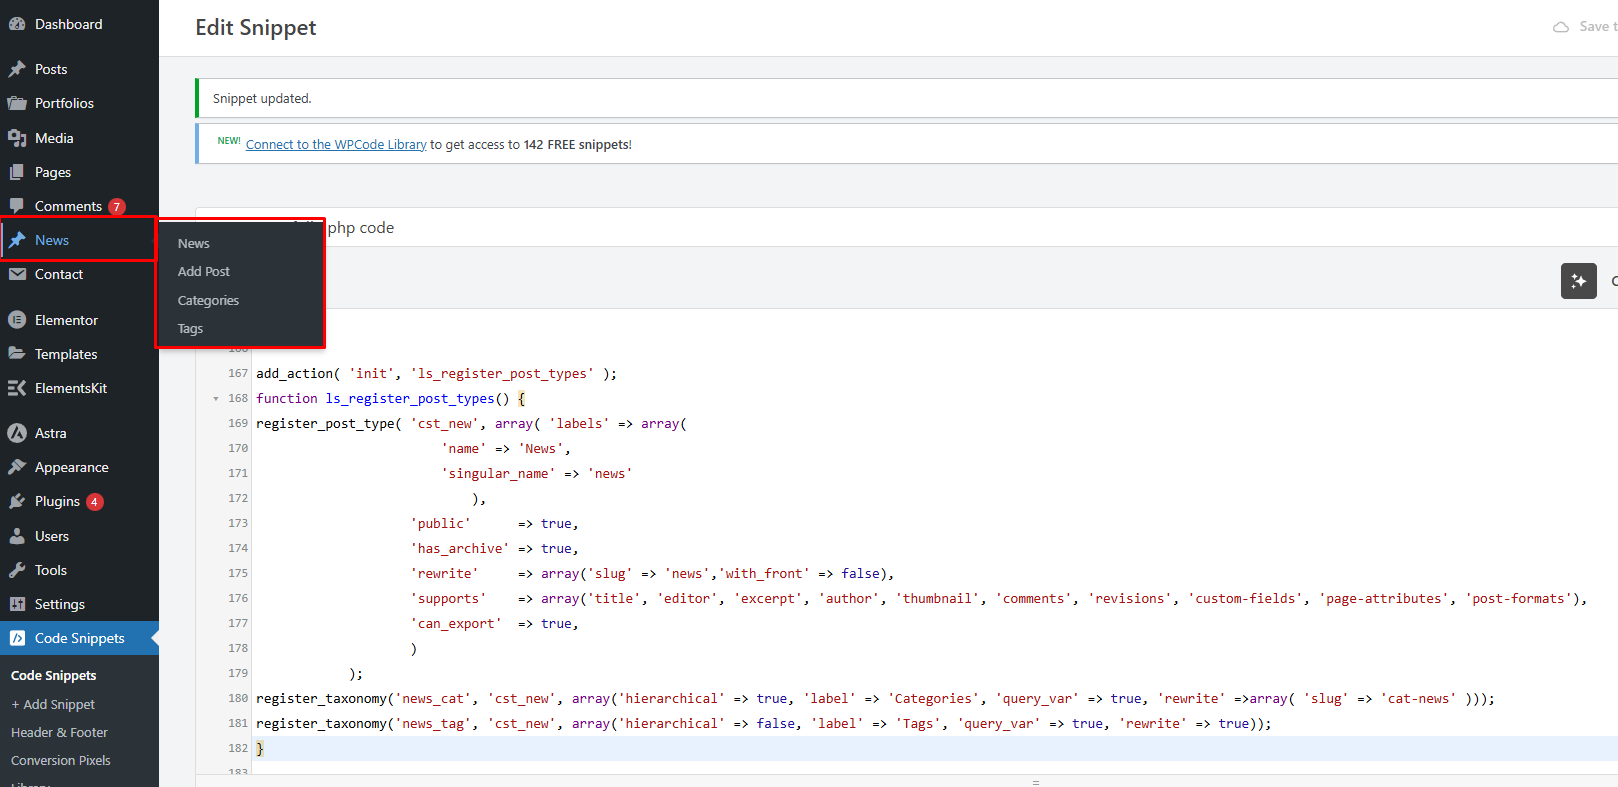Click the Templates menu label
This screenshot has height=787, width=1618.
click(66, 354)
